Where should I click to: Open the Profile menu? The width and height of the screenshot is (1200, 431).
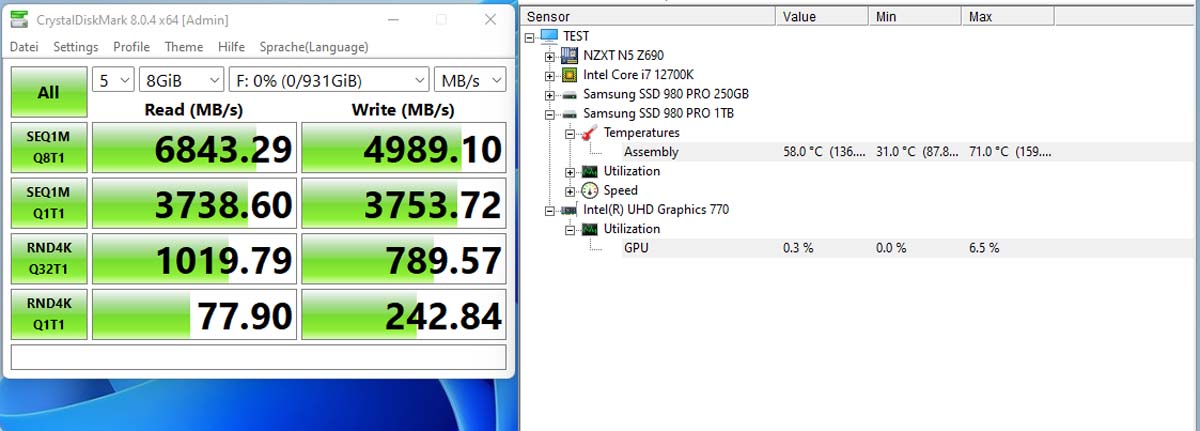[131, 47]
